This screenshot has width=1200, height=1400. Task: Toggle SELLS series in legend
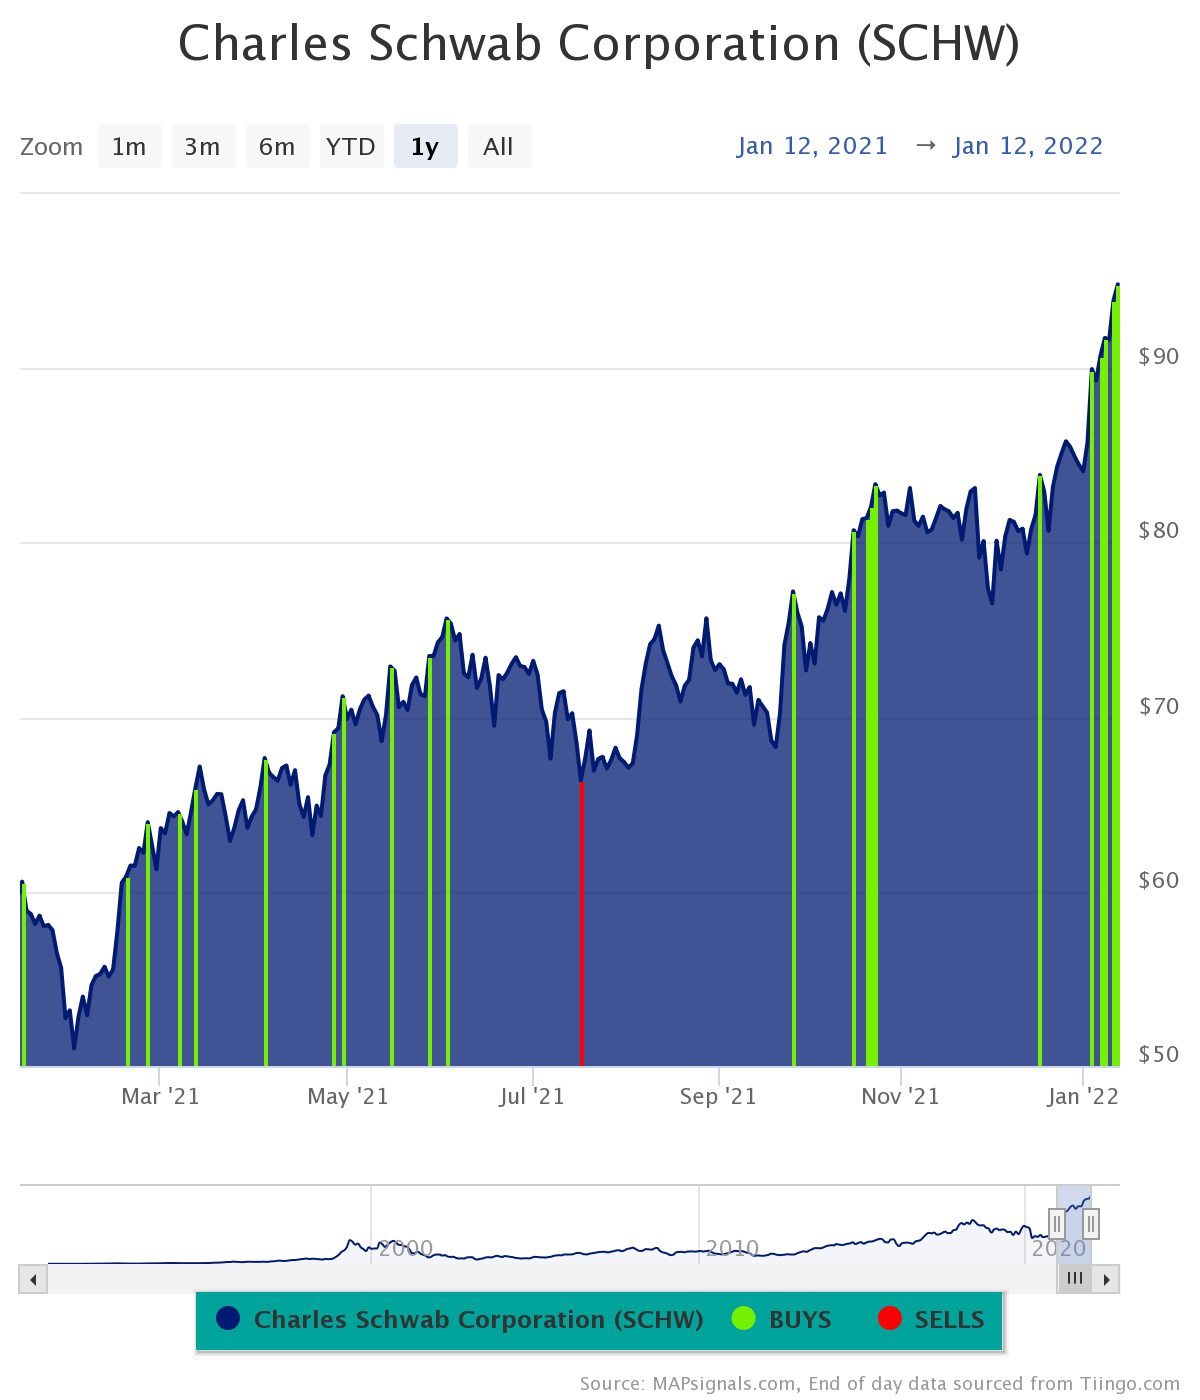[931, 1319]
